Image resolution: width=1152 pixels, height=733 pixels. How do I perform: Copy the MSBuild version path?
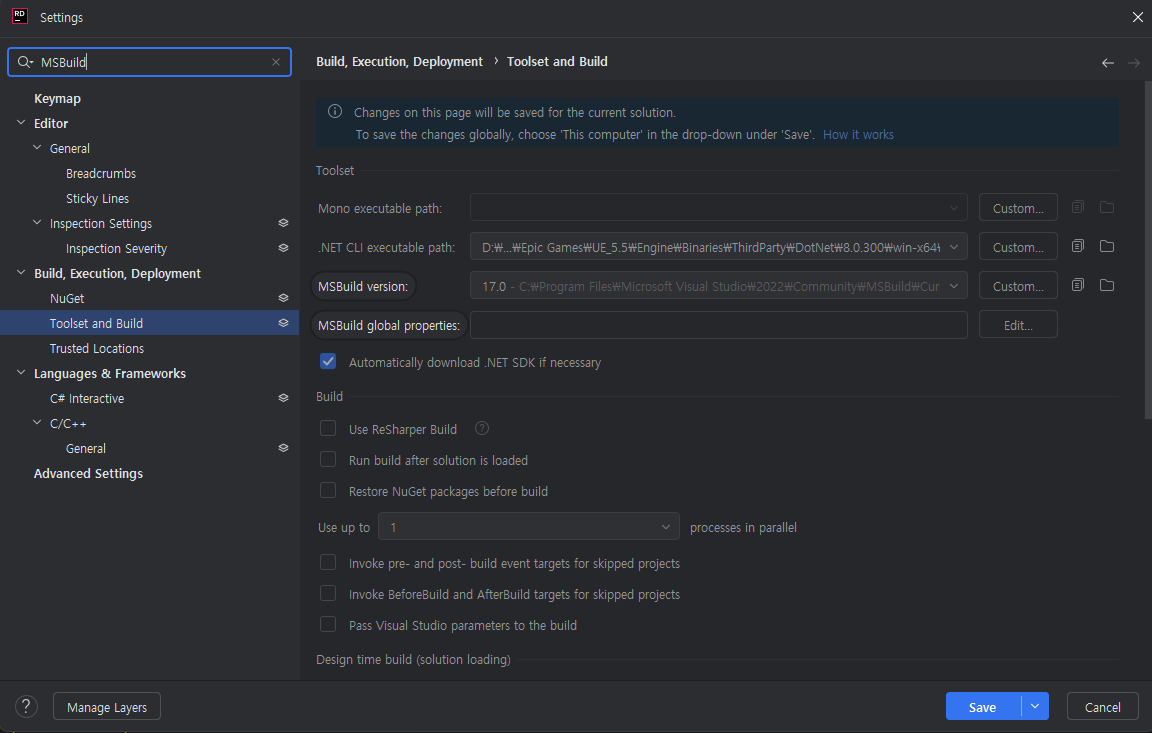[x=1077, y=285]
